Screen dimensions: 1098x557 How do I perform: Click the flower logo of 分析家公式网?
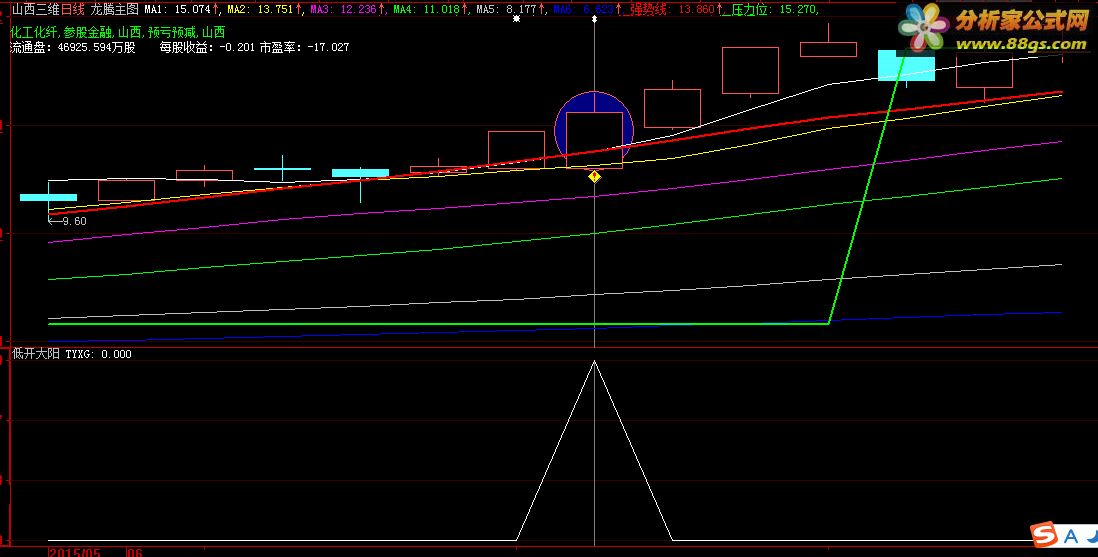pyautogui.click(x=923, y=27)
